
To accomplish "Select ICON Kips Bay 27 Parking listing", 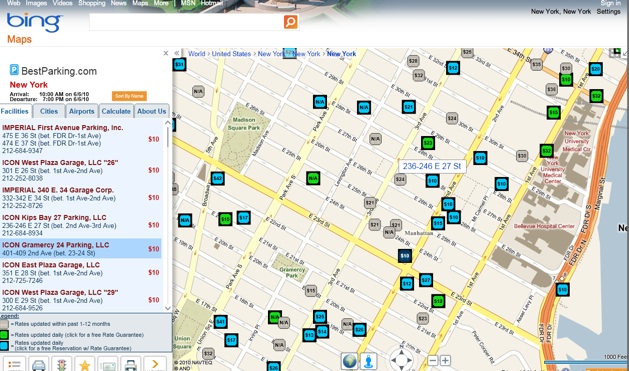I will coord(81,225).
